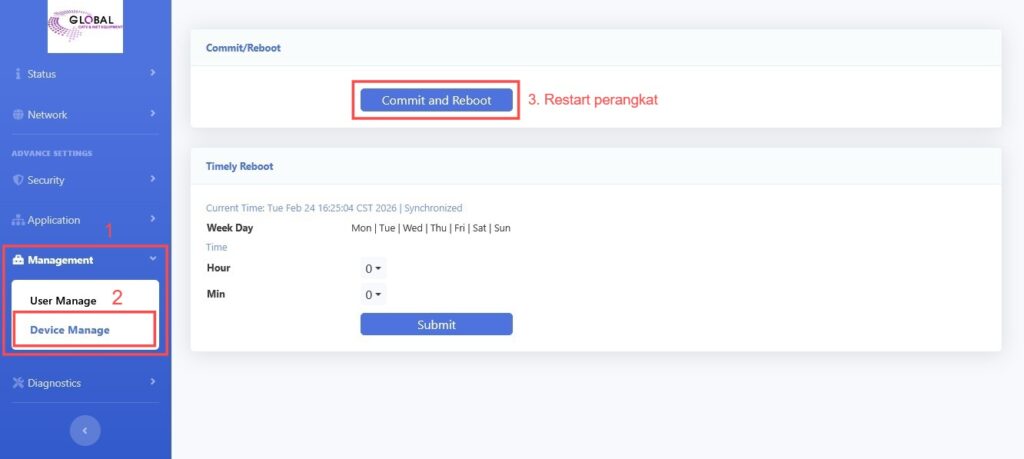Image resolution: width=1024 pixels, height=459 pixels.
Task: Expand the Status menu chevron
Action: click(x=153, y=73)
